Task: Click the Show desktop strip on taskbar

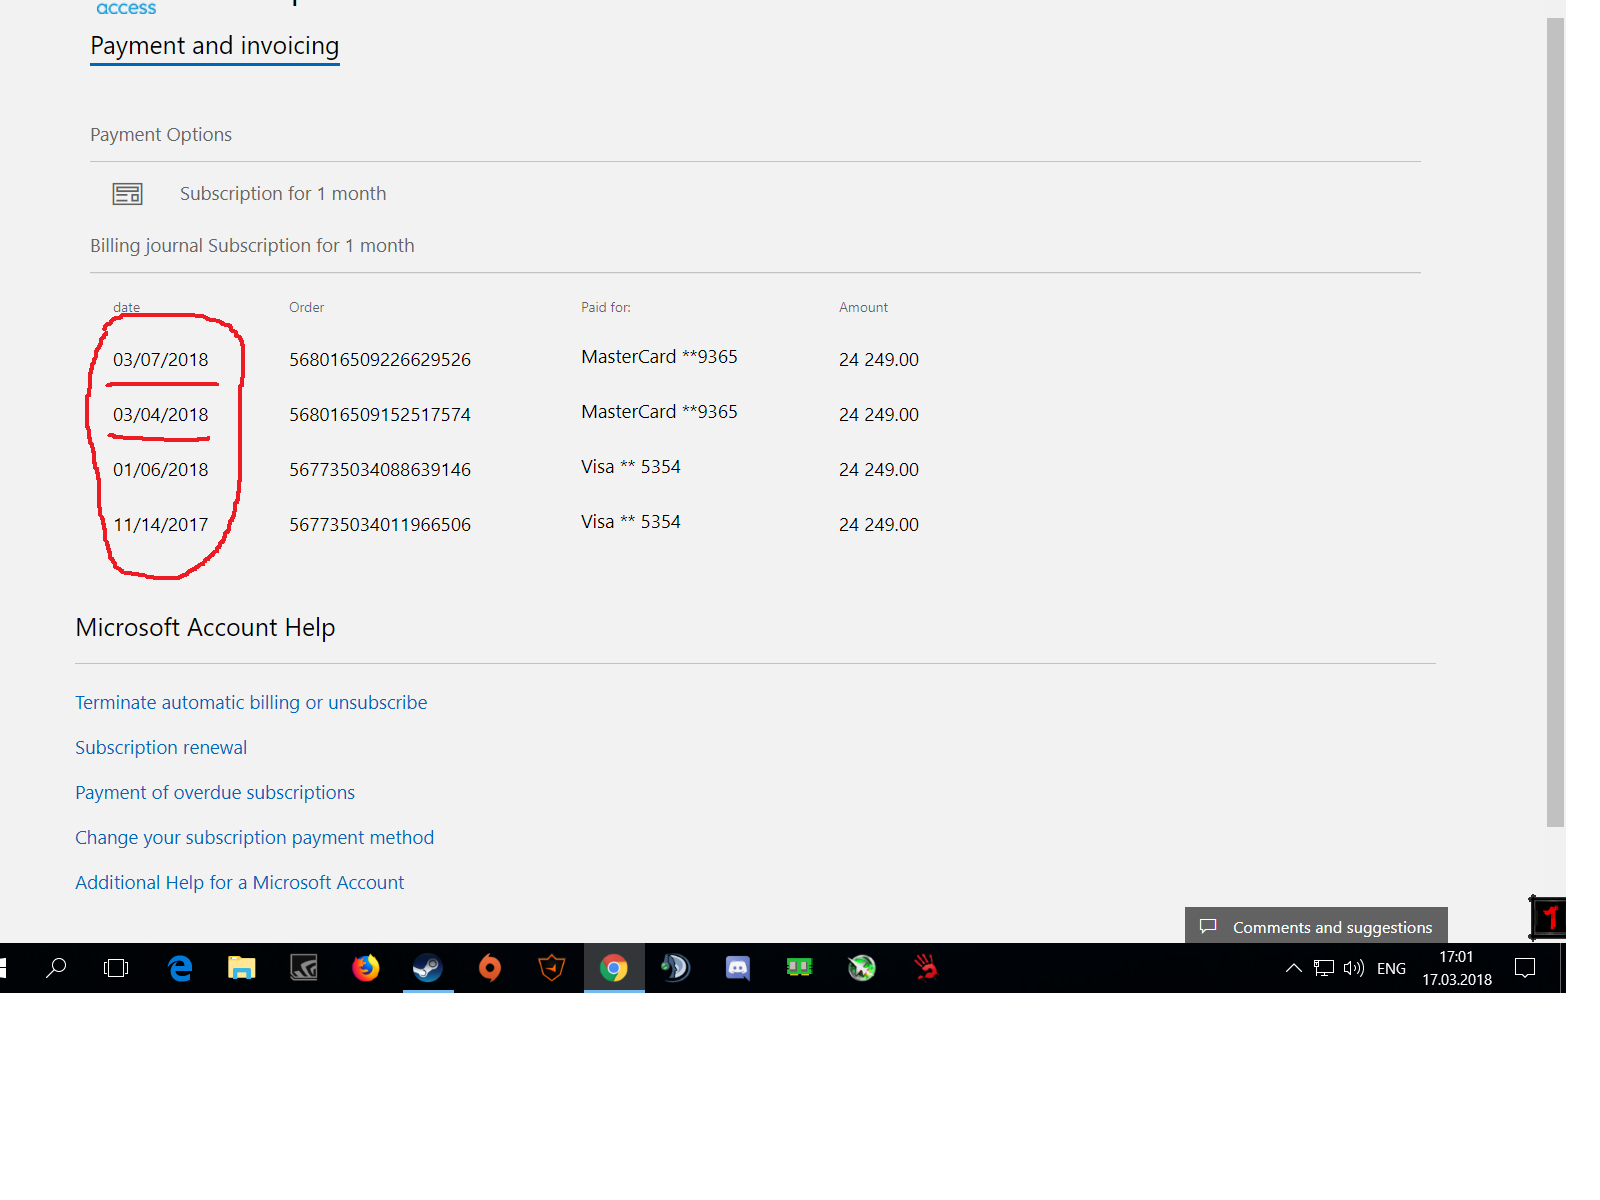Action: [x=1562, y=968]
